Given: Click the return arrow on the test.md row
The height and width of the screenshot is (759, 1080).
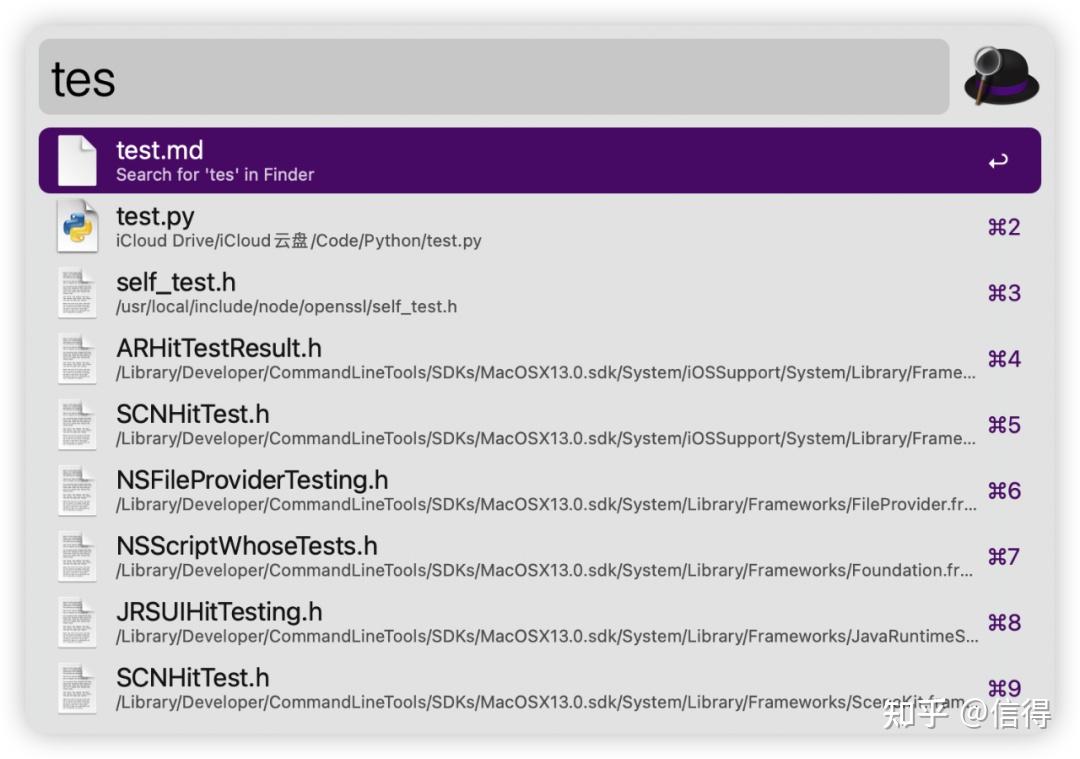Looking at the screenshot, I should pyautogui.click(x=998, y=161).
